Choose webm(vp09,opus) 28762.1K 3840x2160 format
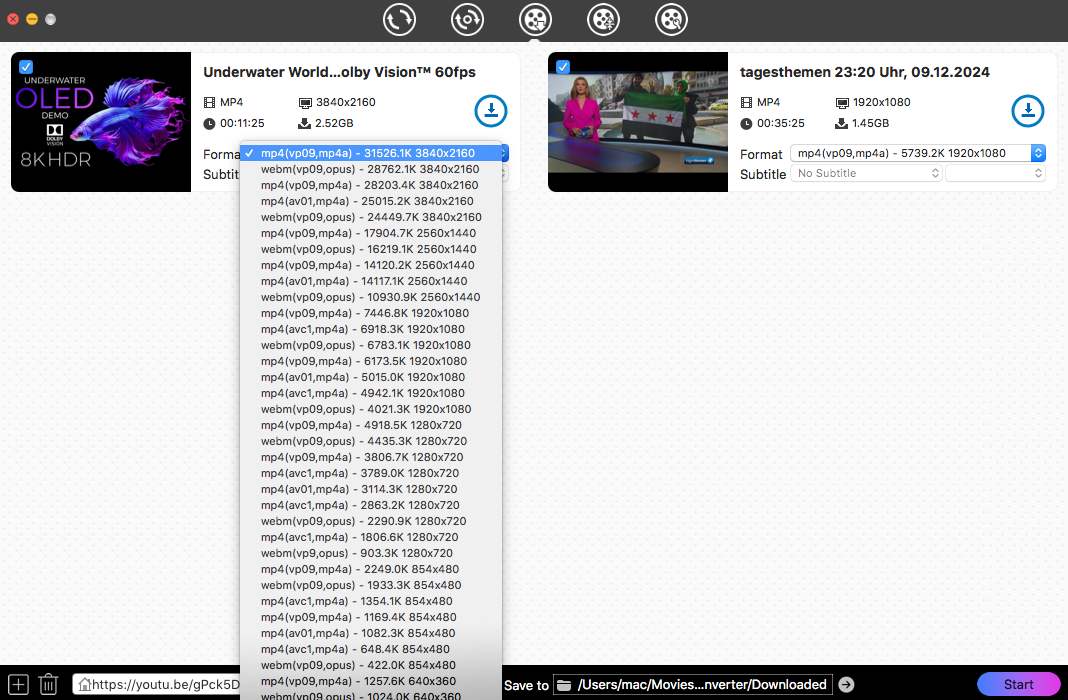Image resolution: width=1068 pixels, height=700 pixels. tap(371, 169)
